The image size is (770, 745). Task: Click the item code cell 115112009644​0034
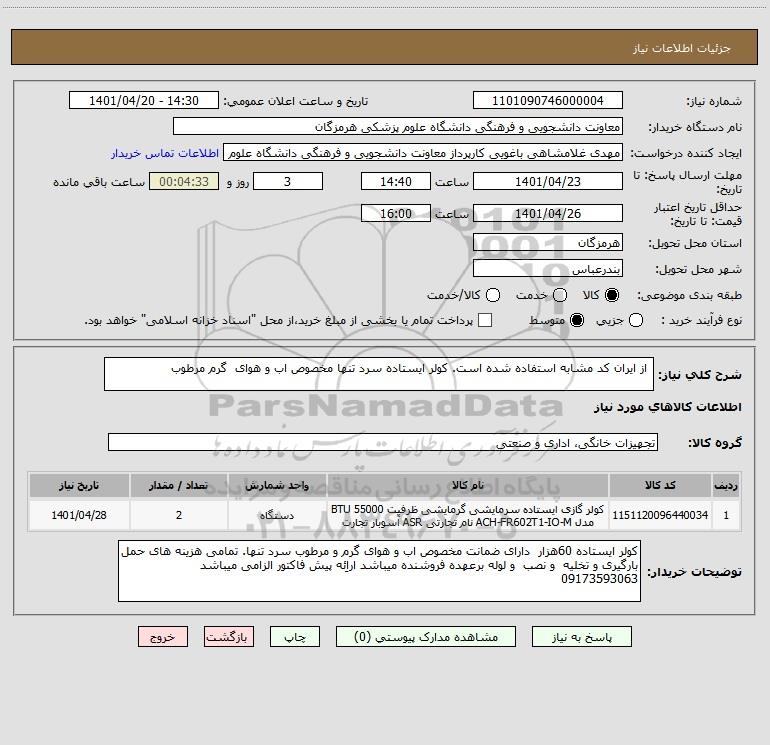pos(660,515)
